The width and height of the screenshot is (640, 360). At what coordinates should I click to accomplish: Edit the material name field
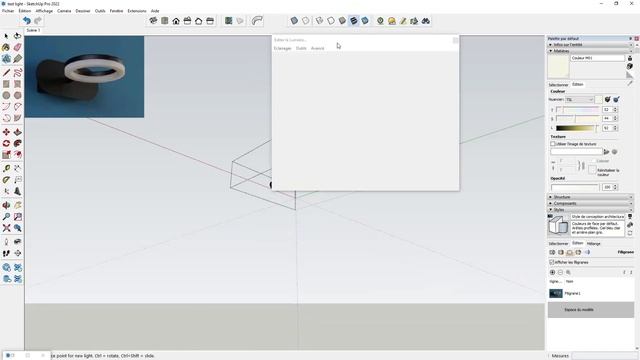click(x=598, y=58)
